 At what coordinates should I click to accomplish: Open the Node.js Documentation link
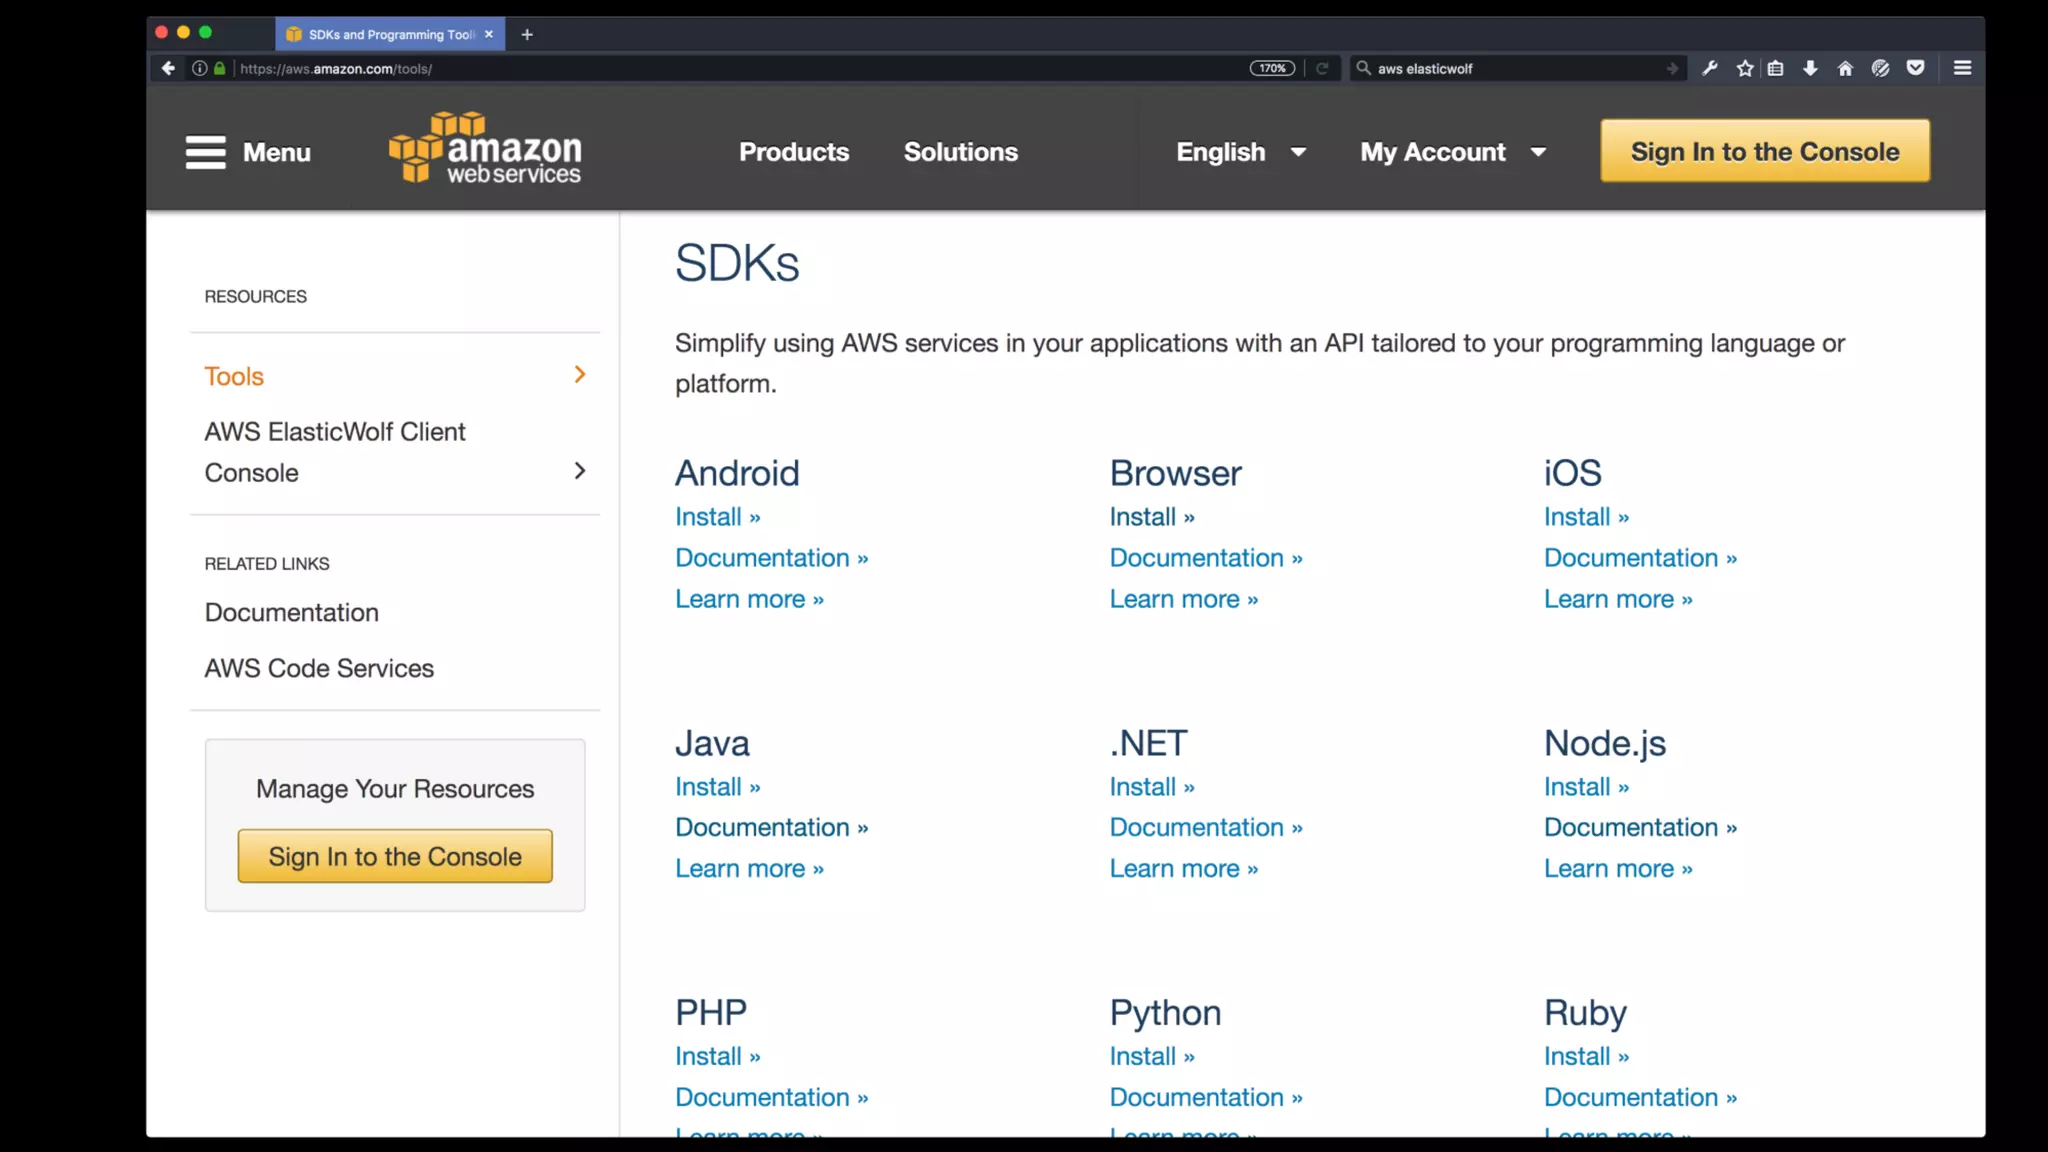pos(1641,827)
